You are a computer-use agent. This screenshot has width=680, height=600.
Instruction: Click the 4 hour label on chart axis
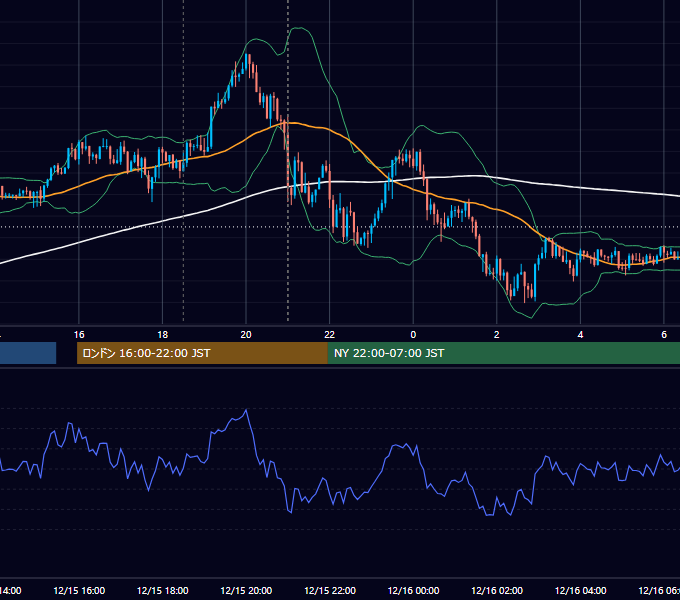point(580,335)
